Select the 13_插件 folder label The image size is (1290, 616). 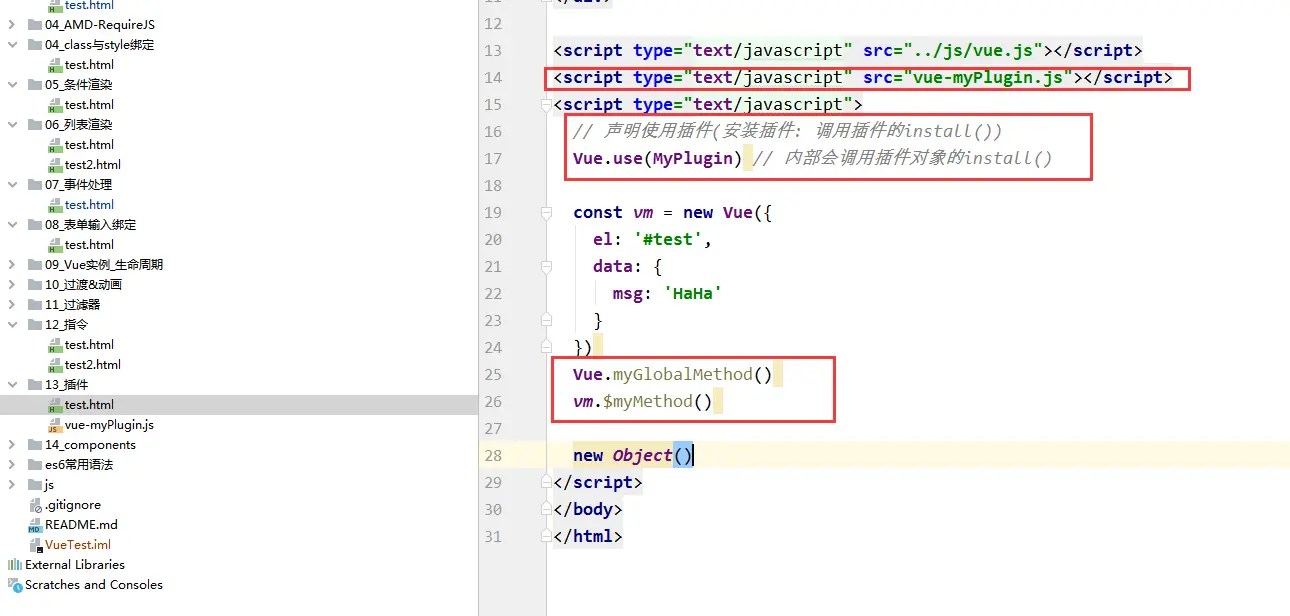[67, 385]
